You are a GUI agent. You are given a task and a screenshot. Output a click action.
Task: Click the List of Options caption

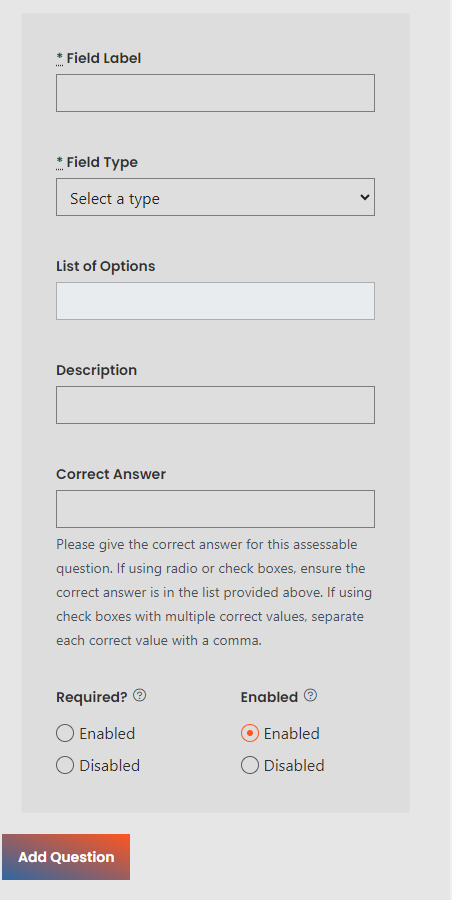pos(106,266)
